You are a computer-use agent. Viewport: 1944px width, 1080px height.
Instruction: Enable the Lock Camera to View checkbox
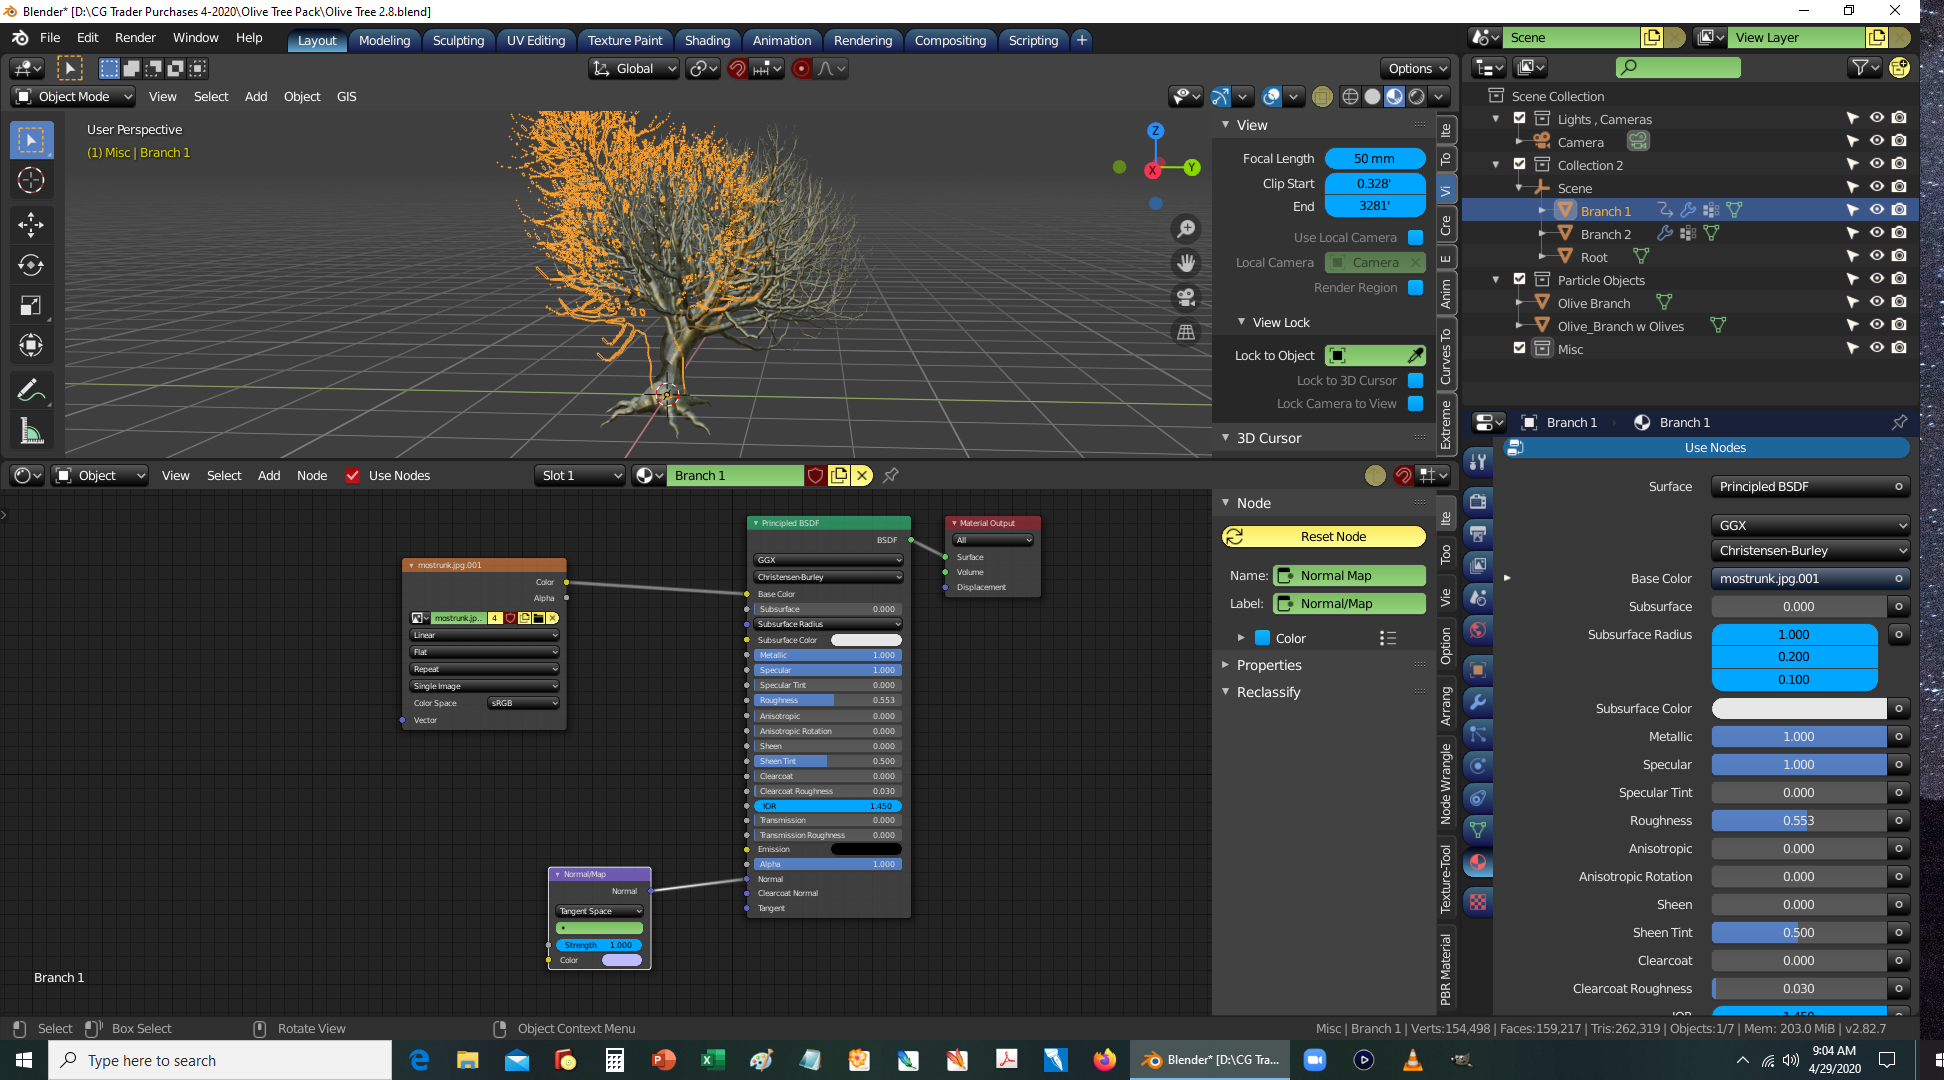[x=1415, y=403]
